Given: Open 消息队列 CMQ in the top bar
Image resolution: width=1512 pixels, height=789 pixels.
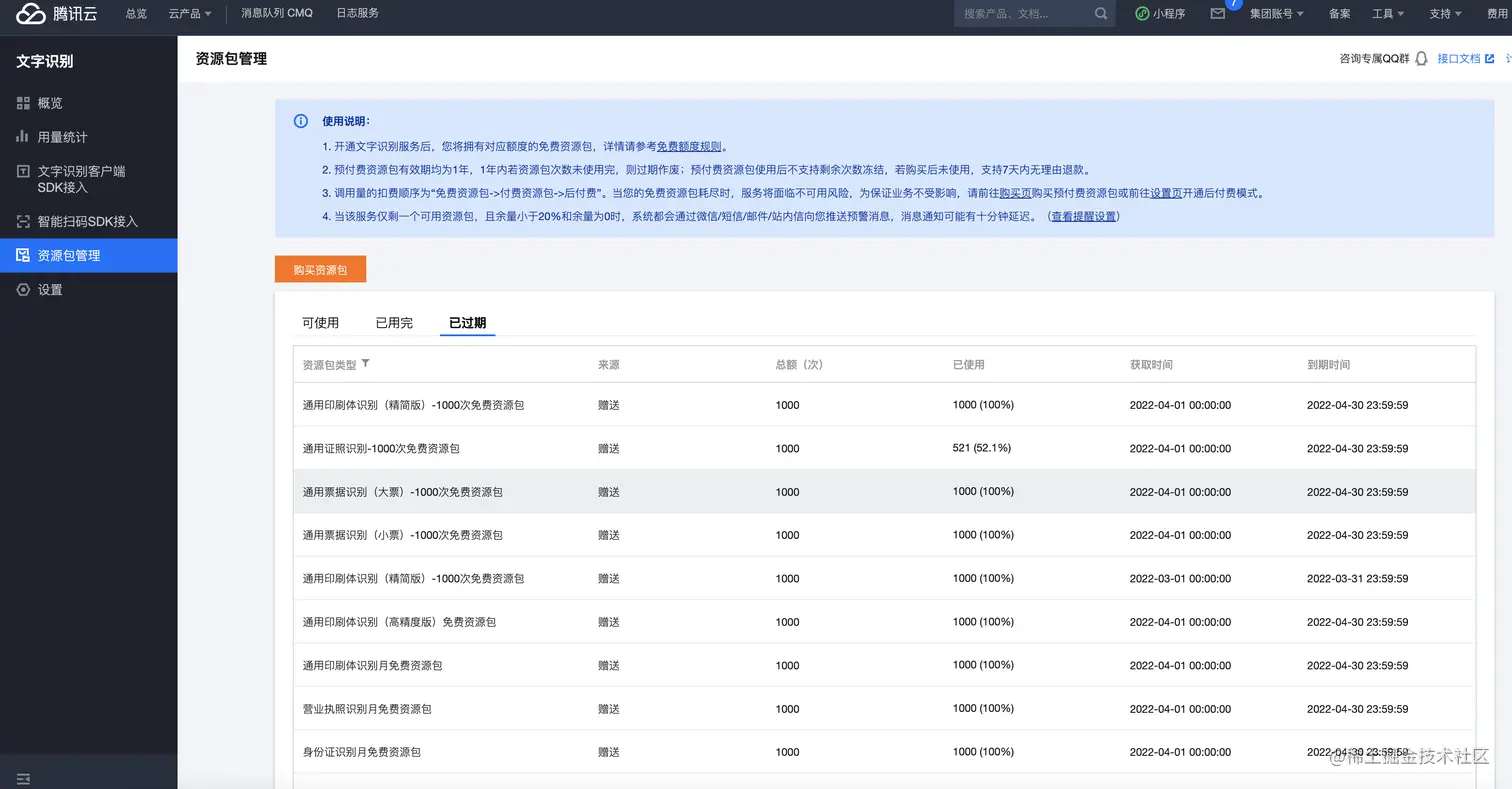Looking at the screenshot, I should 277,14.
